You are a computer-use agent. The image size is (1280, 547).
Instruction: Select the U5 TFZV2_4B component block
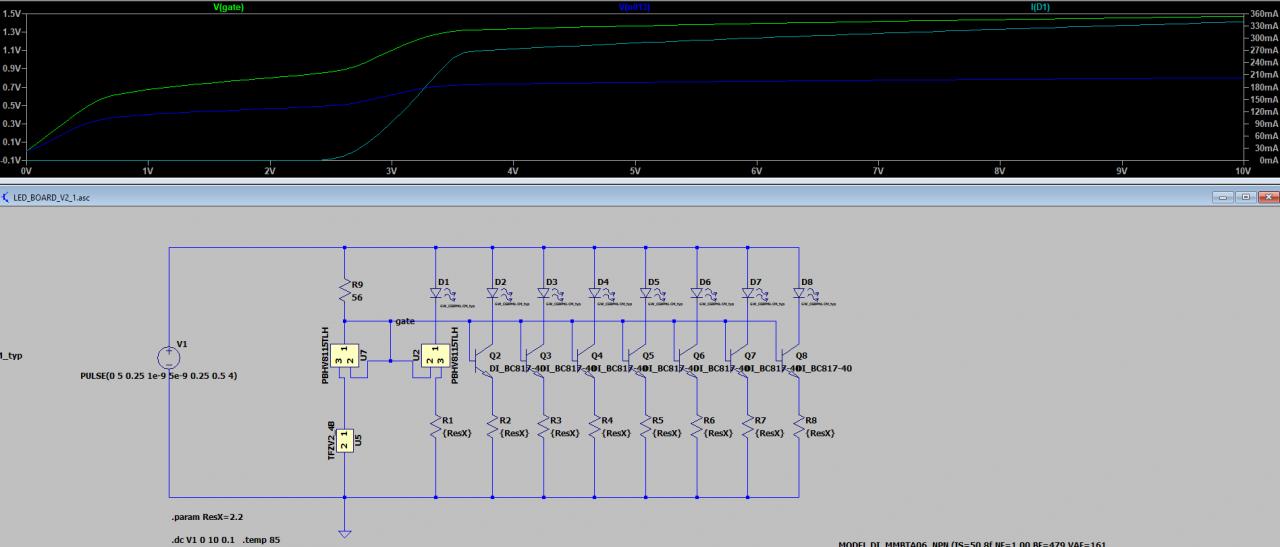345,440
